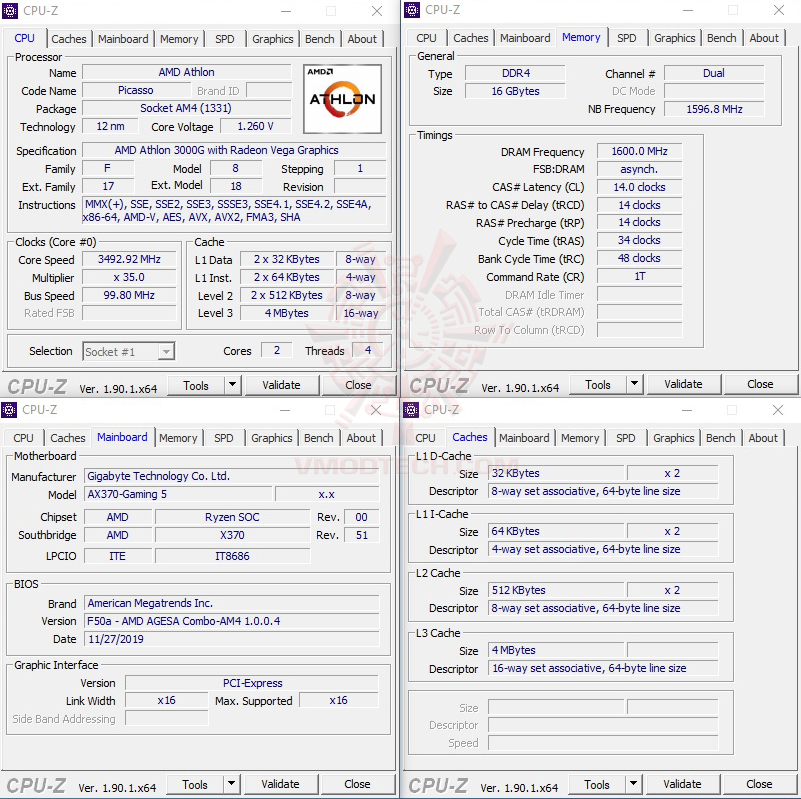Select Graphics tab in CPU window
The image size is (801, 799).
tap(273, 39)
